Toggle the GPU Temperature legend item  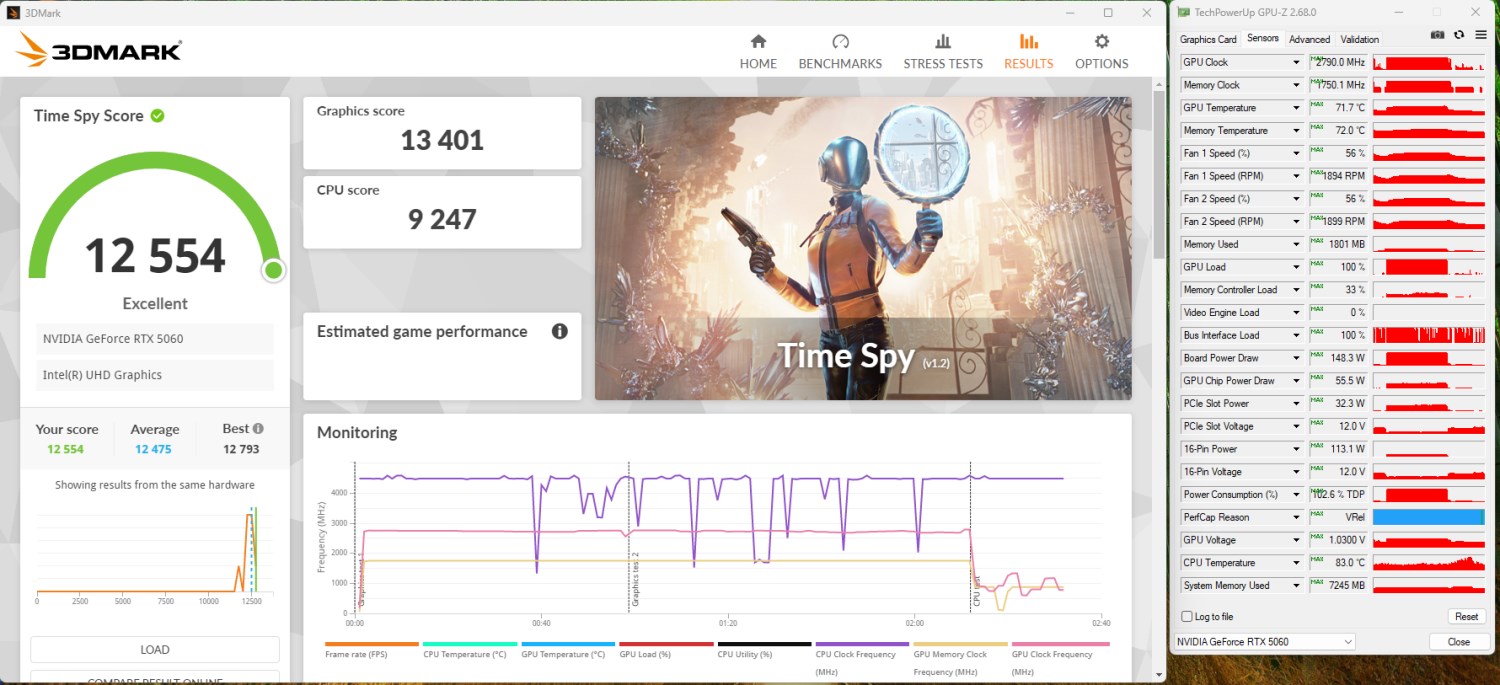click(568, 650)
